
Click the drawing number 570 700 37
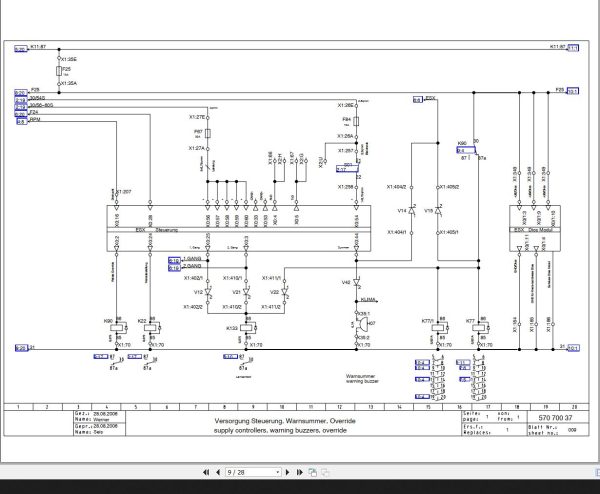coord(555,418)
